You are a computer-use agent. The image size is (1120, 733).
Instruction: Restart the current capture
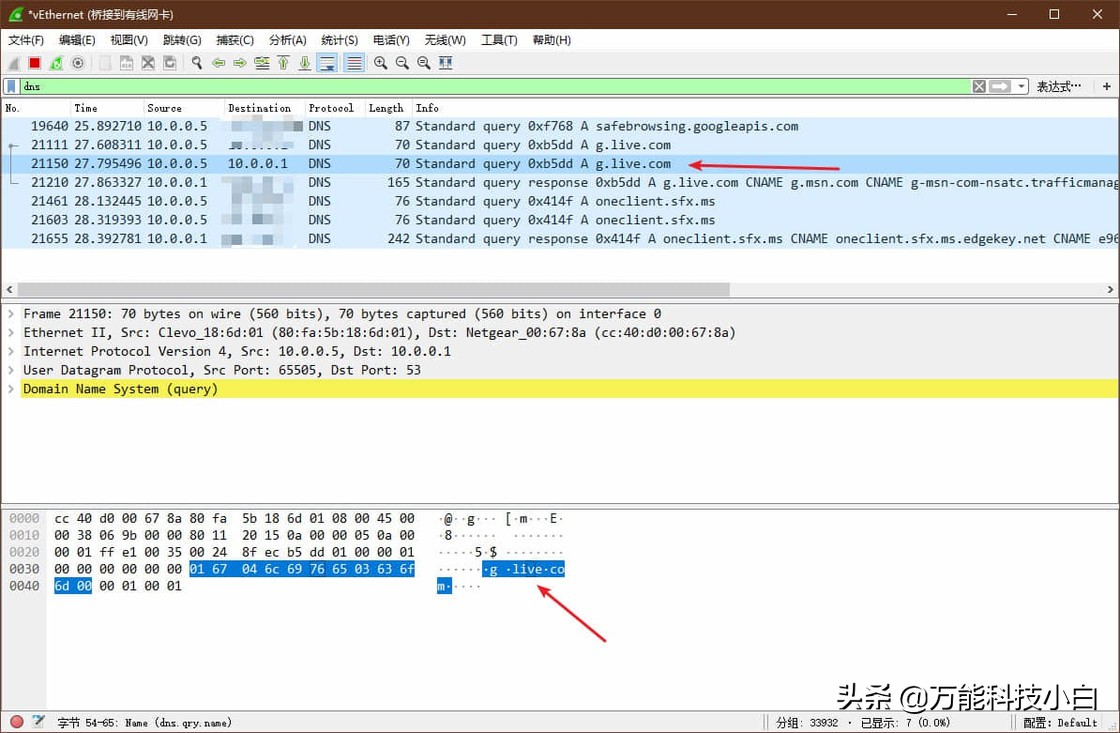[x=56, y=63]
